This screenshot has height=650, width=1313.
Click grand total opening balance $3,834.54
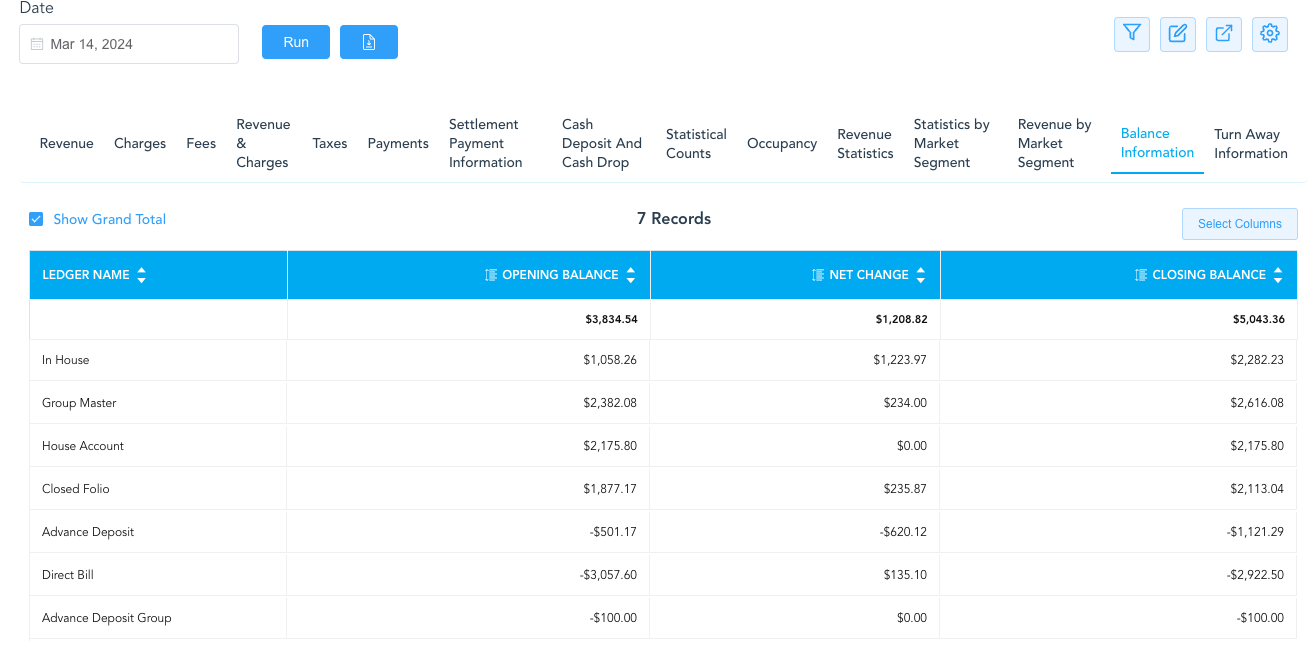(x=611, y=320)
